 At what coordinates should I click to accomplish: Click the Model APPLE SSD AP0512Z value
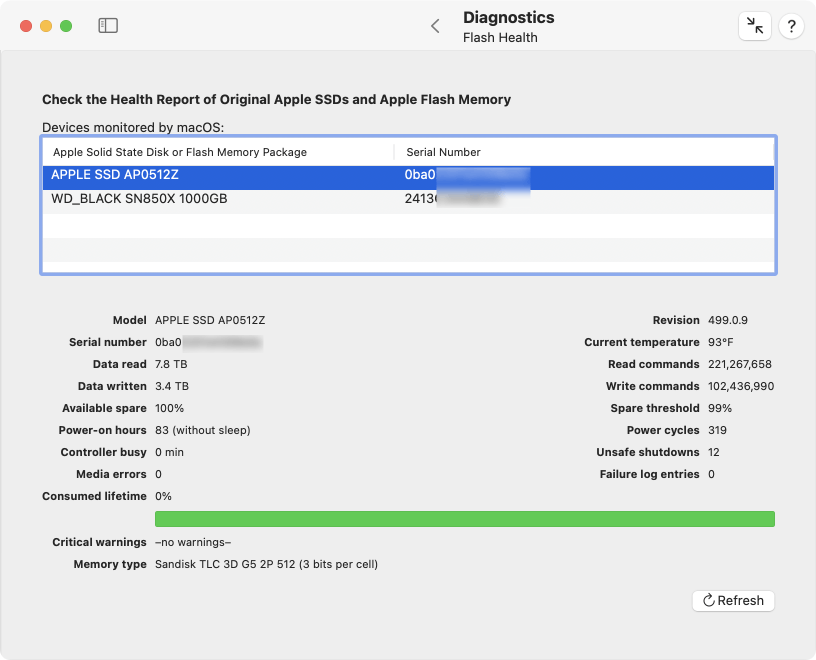point(210,320)
